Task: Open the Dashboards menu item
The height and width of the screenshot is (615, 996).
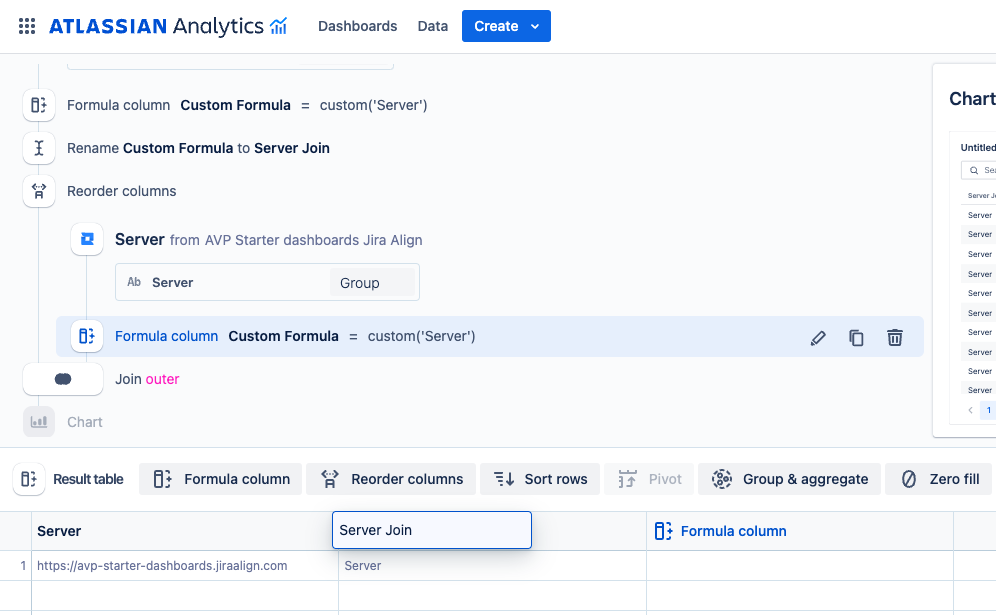Action: coord(358,26)
